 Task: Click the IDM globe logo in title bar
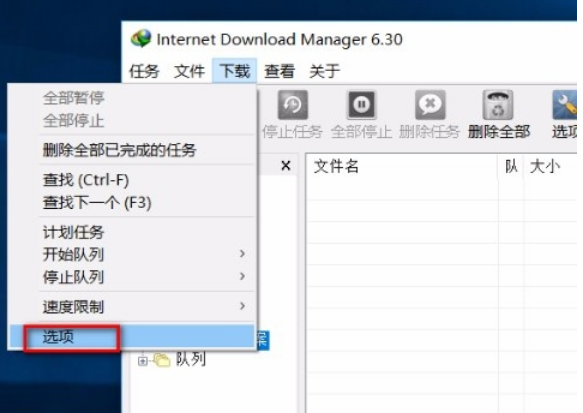coord(141,39)
